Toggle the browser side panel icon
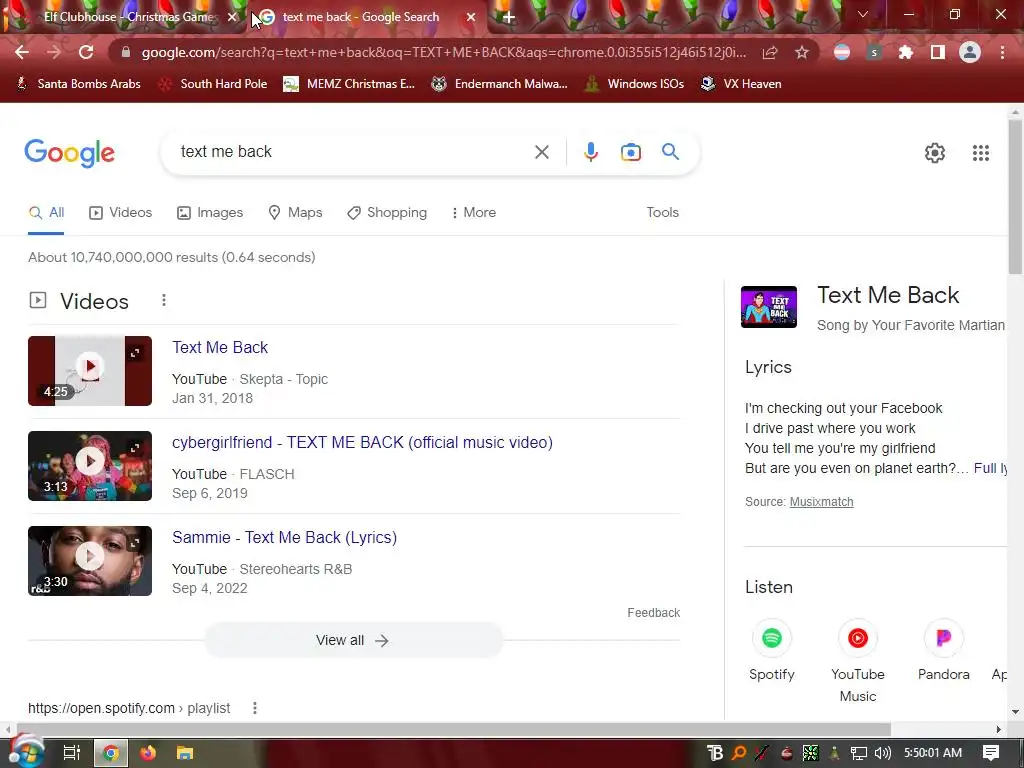The width and height of the screenshot is (1024, 768). click(937, 52)
